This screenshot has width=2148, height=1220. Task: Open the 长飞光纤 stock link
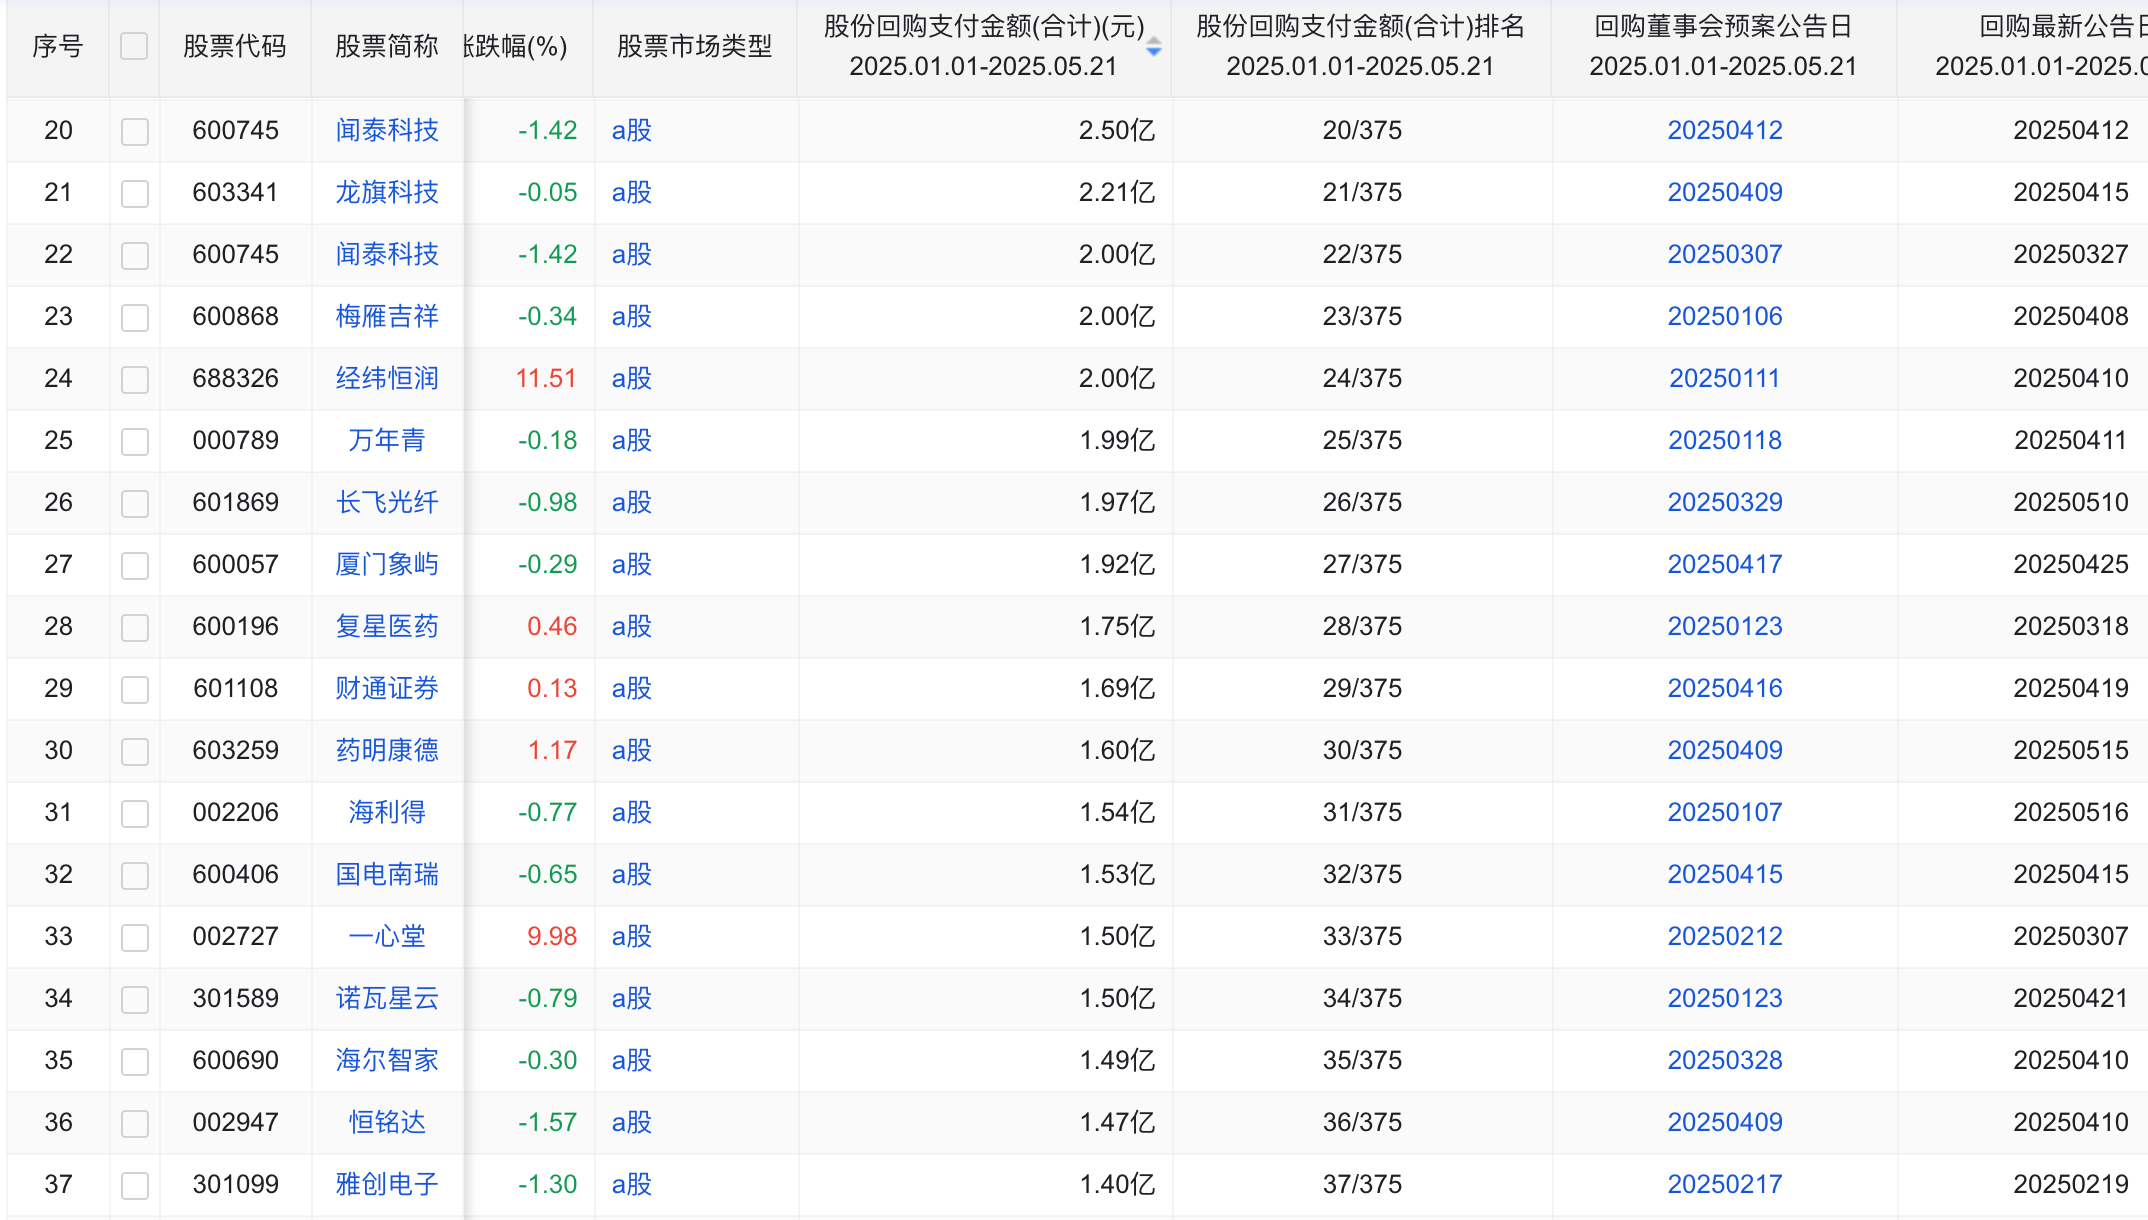[x=387, y=502]
